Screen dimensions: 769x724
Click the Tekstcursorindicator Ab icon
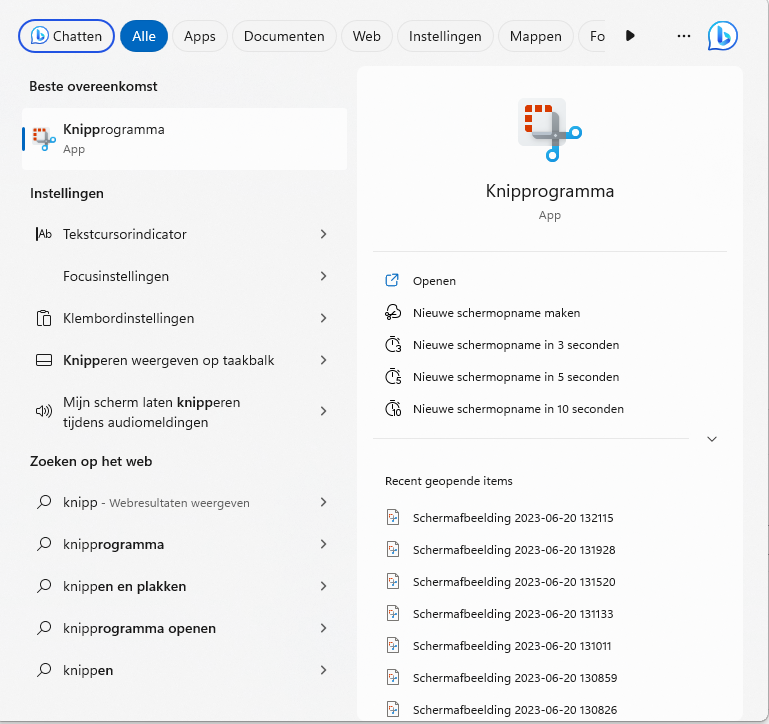(44, 234)
